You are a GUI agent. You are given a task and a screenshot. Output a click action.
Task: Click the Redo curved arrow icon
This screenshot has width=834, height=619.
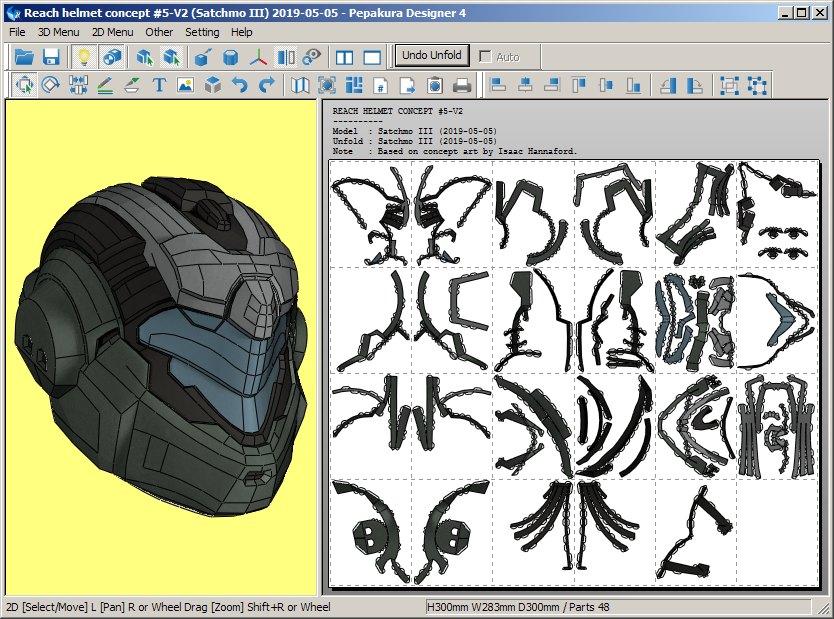pos(266,85)
